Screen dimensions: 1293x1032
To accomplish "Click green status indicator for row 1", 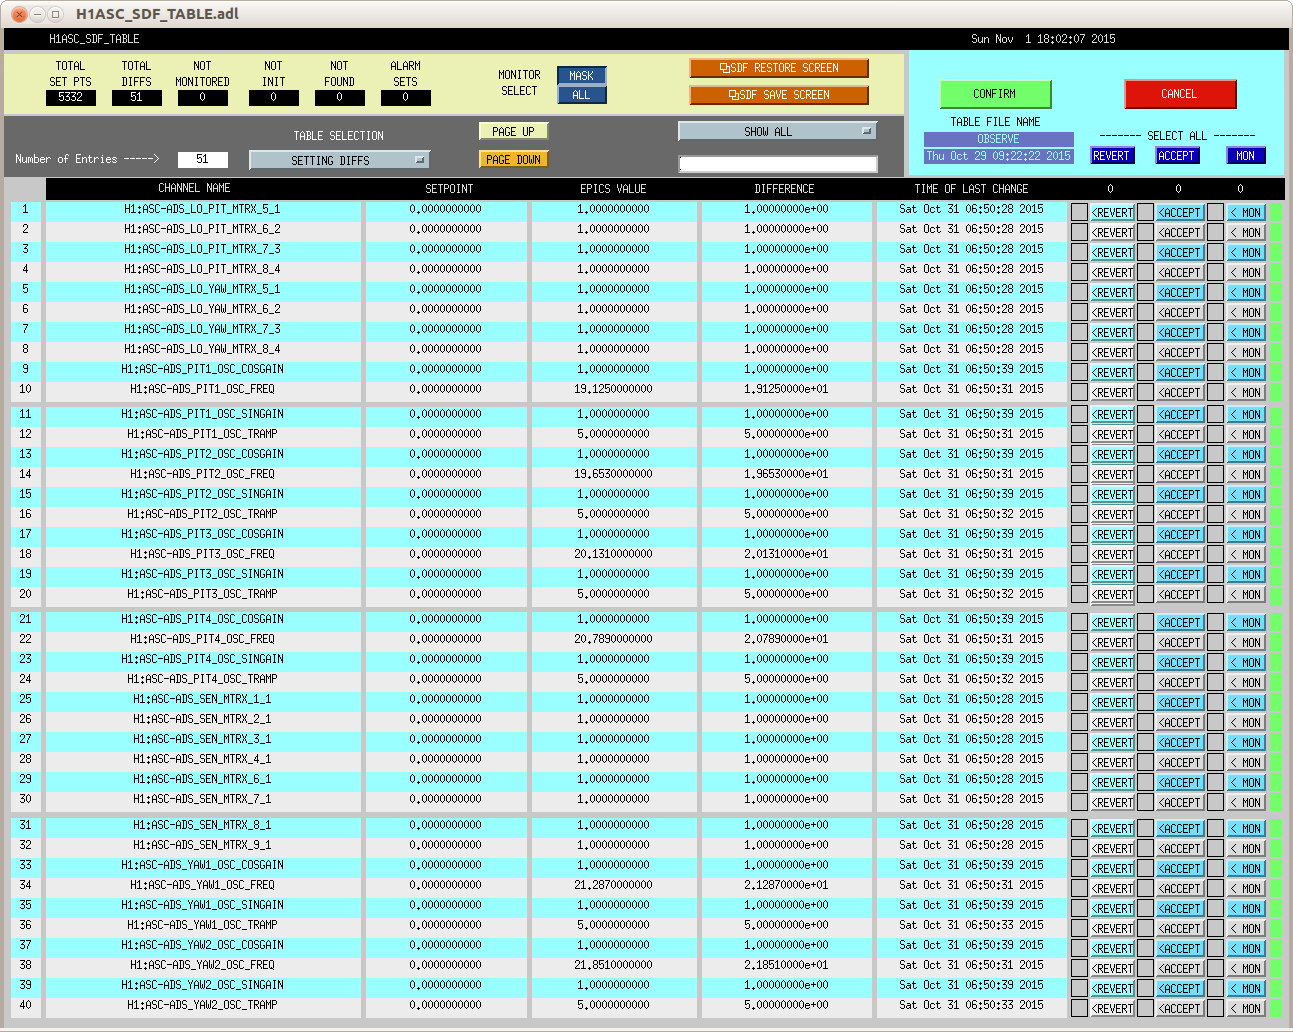I will click(x=1275, y=212).
